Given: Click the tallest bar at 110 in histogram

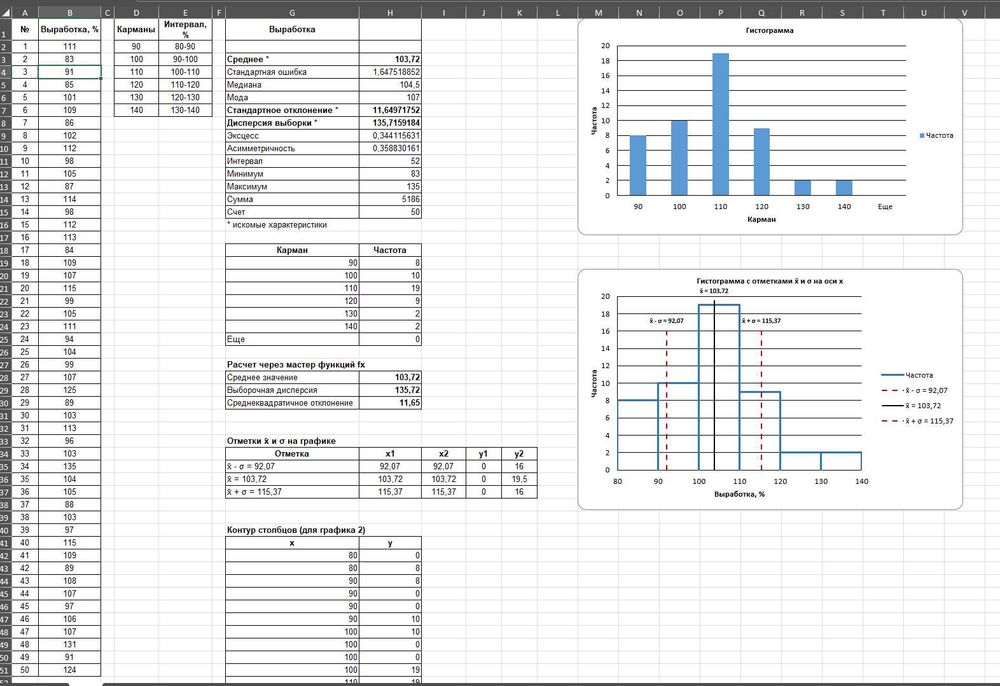Looking at the screenshot, I should [x=721, y=124].
